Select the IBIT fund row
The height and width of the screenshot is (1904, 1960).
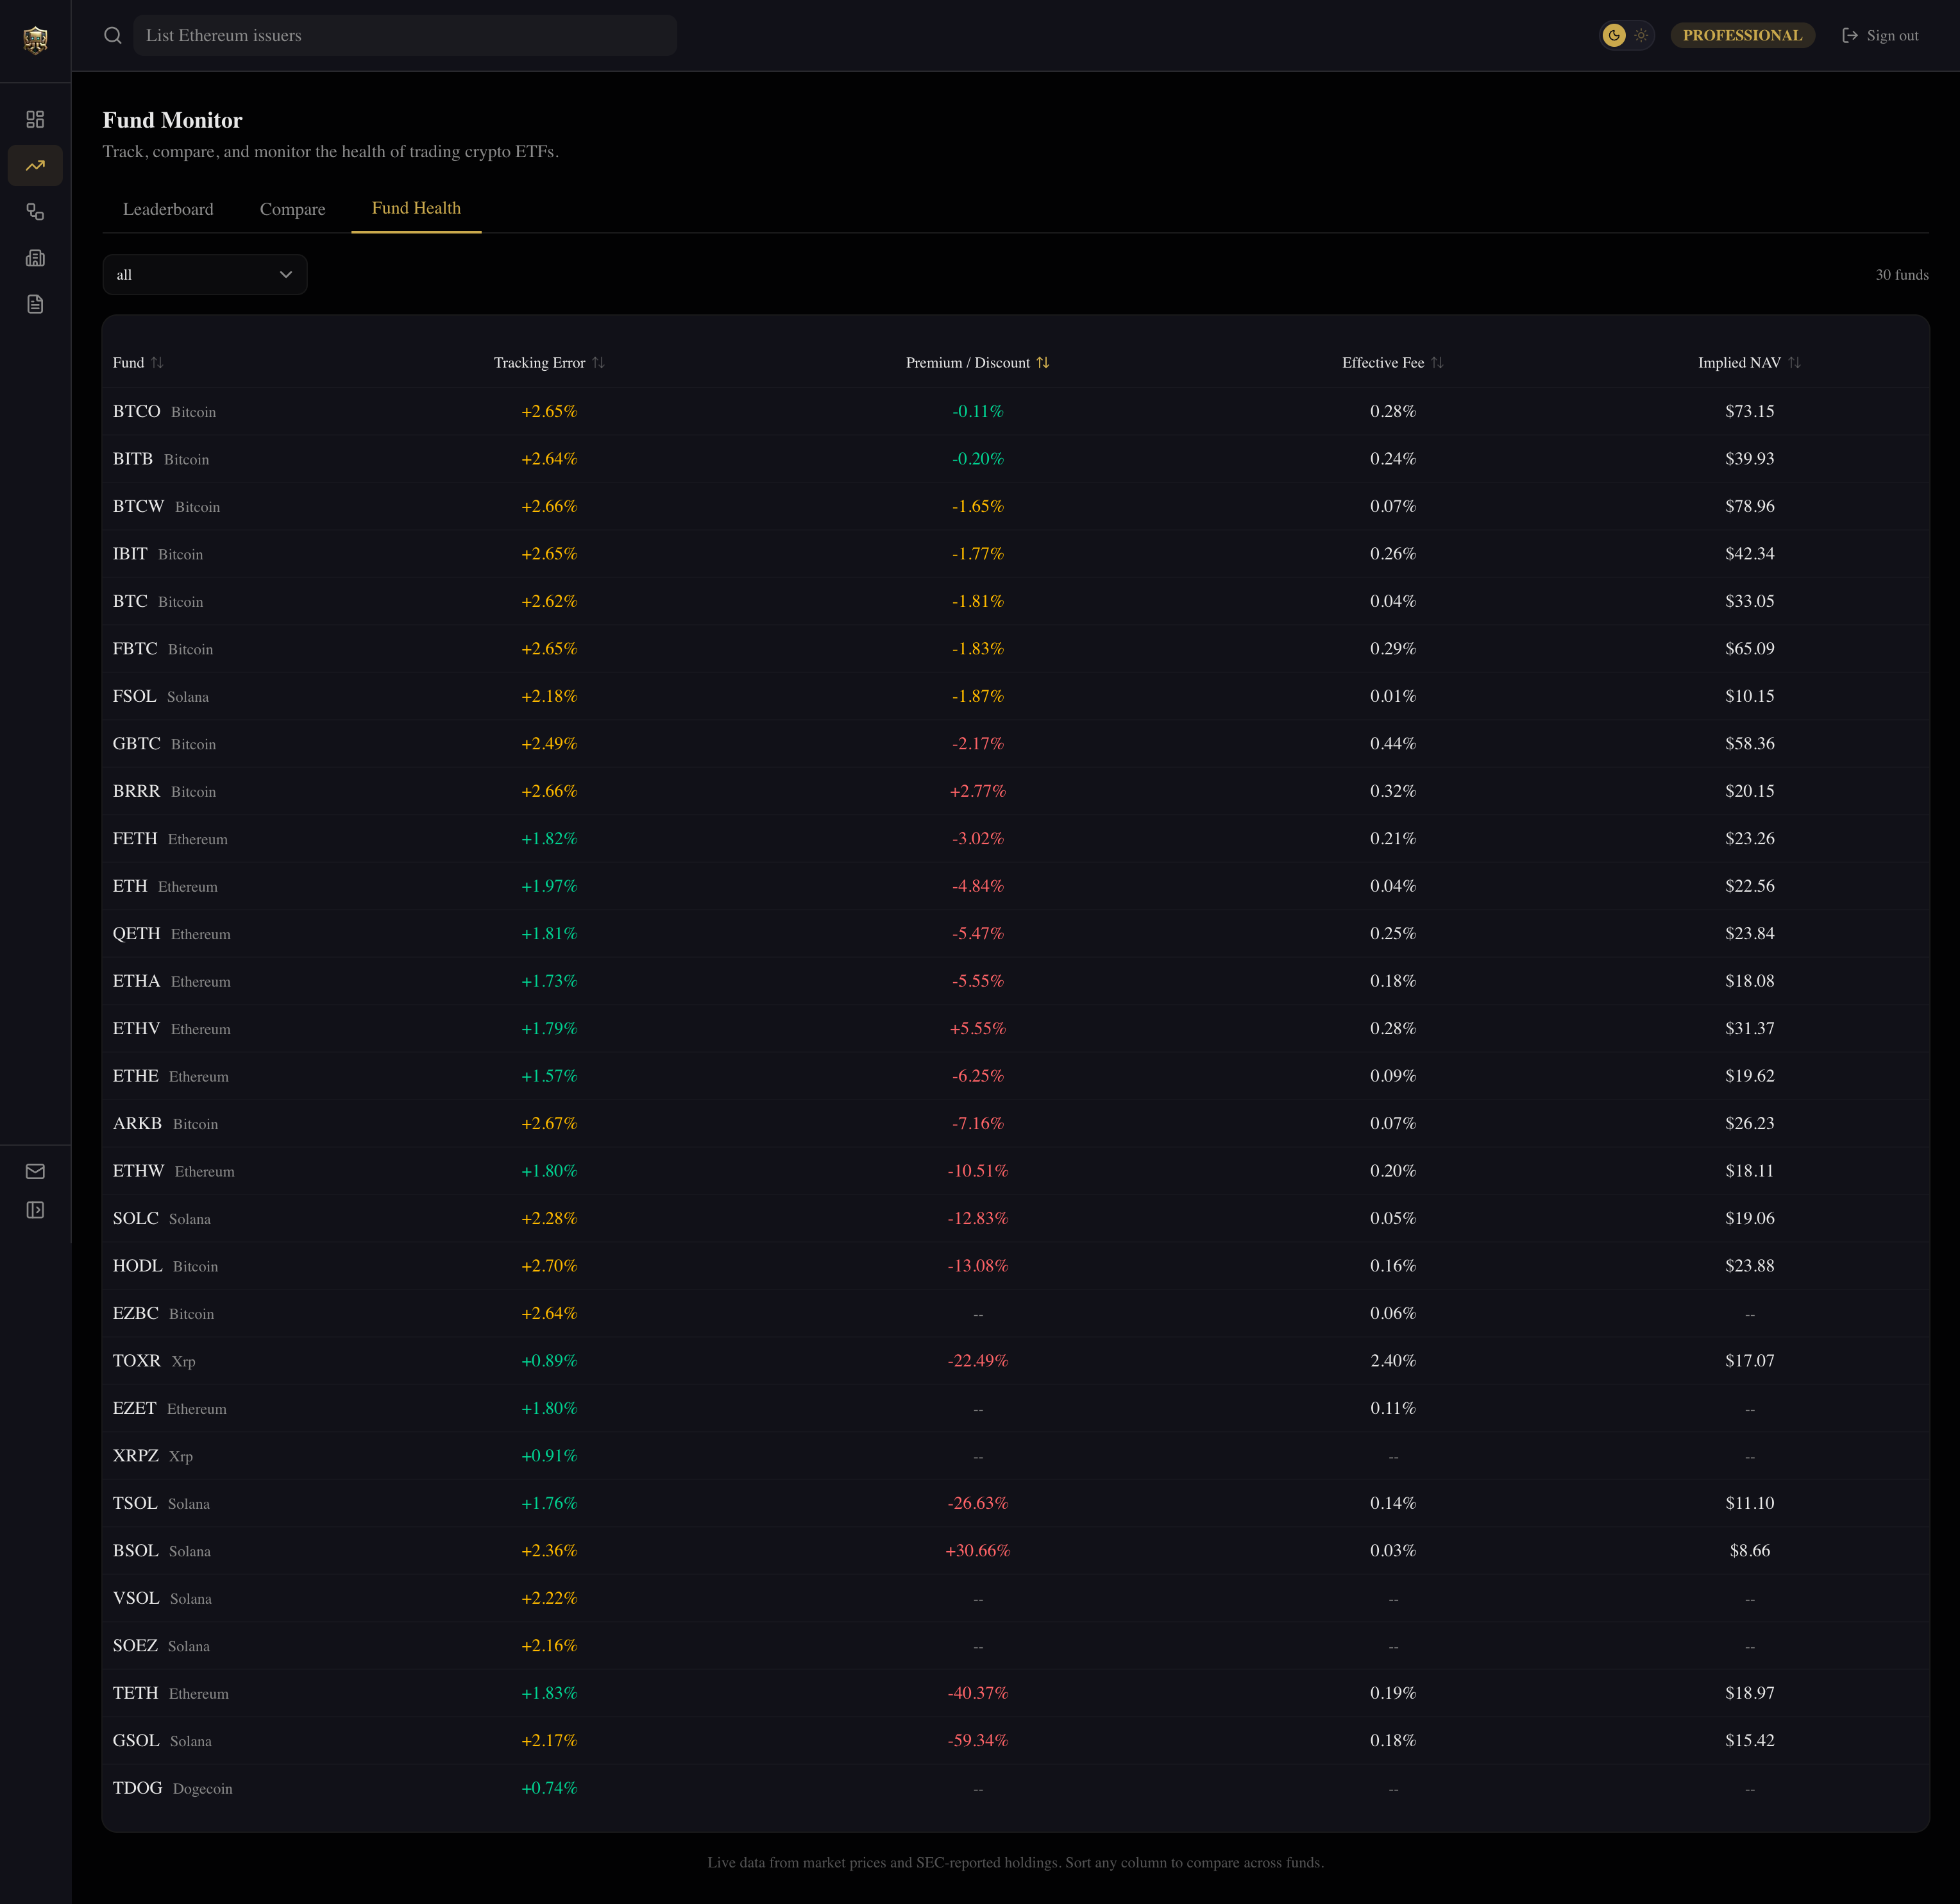click(1016, 554)
